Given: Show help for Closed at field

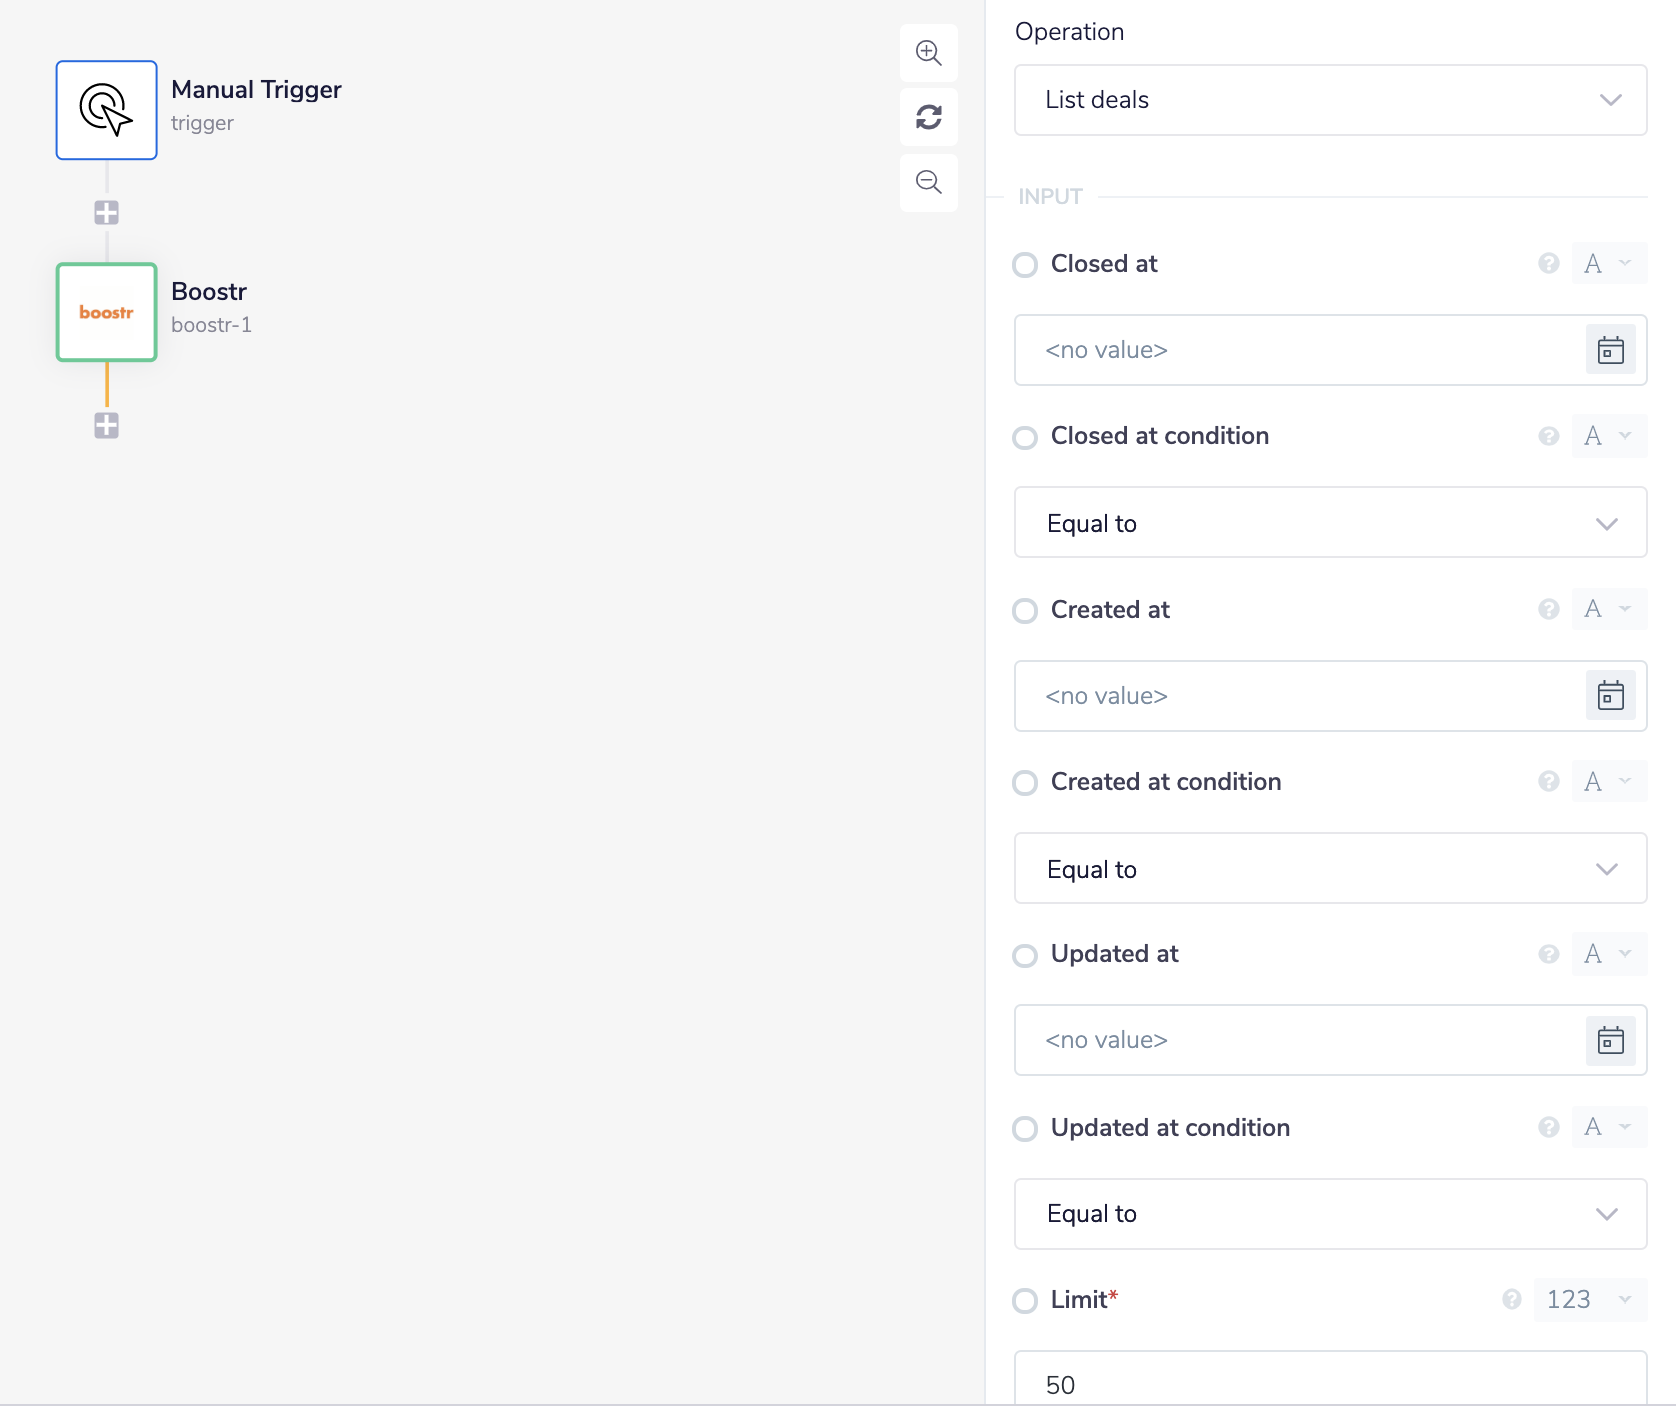Looking at the screenshot, I should pos(1548,263).
